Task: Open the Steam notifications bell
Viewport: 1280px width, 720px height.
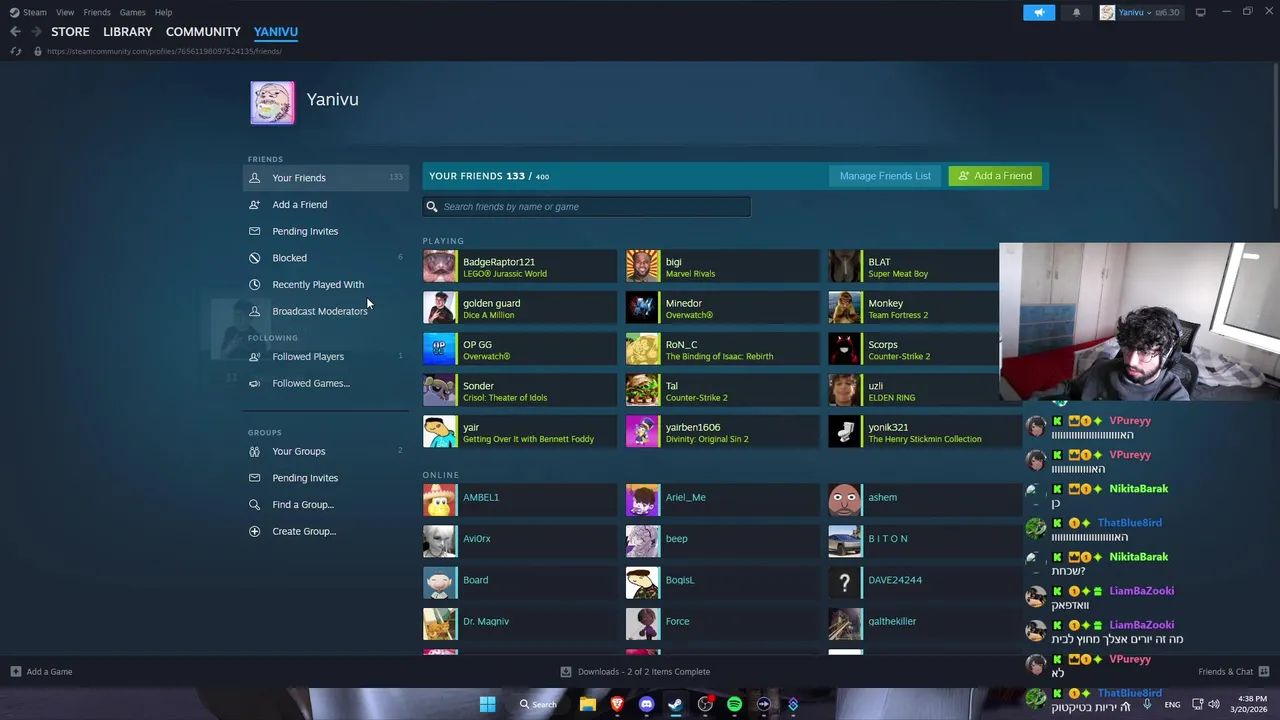Action: (x=1076, y=12)
